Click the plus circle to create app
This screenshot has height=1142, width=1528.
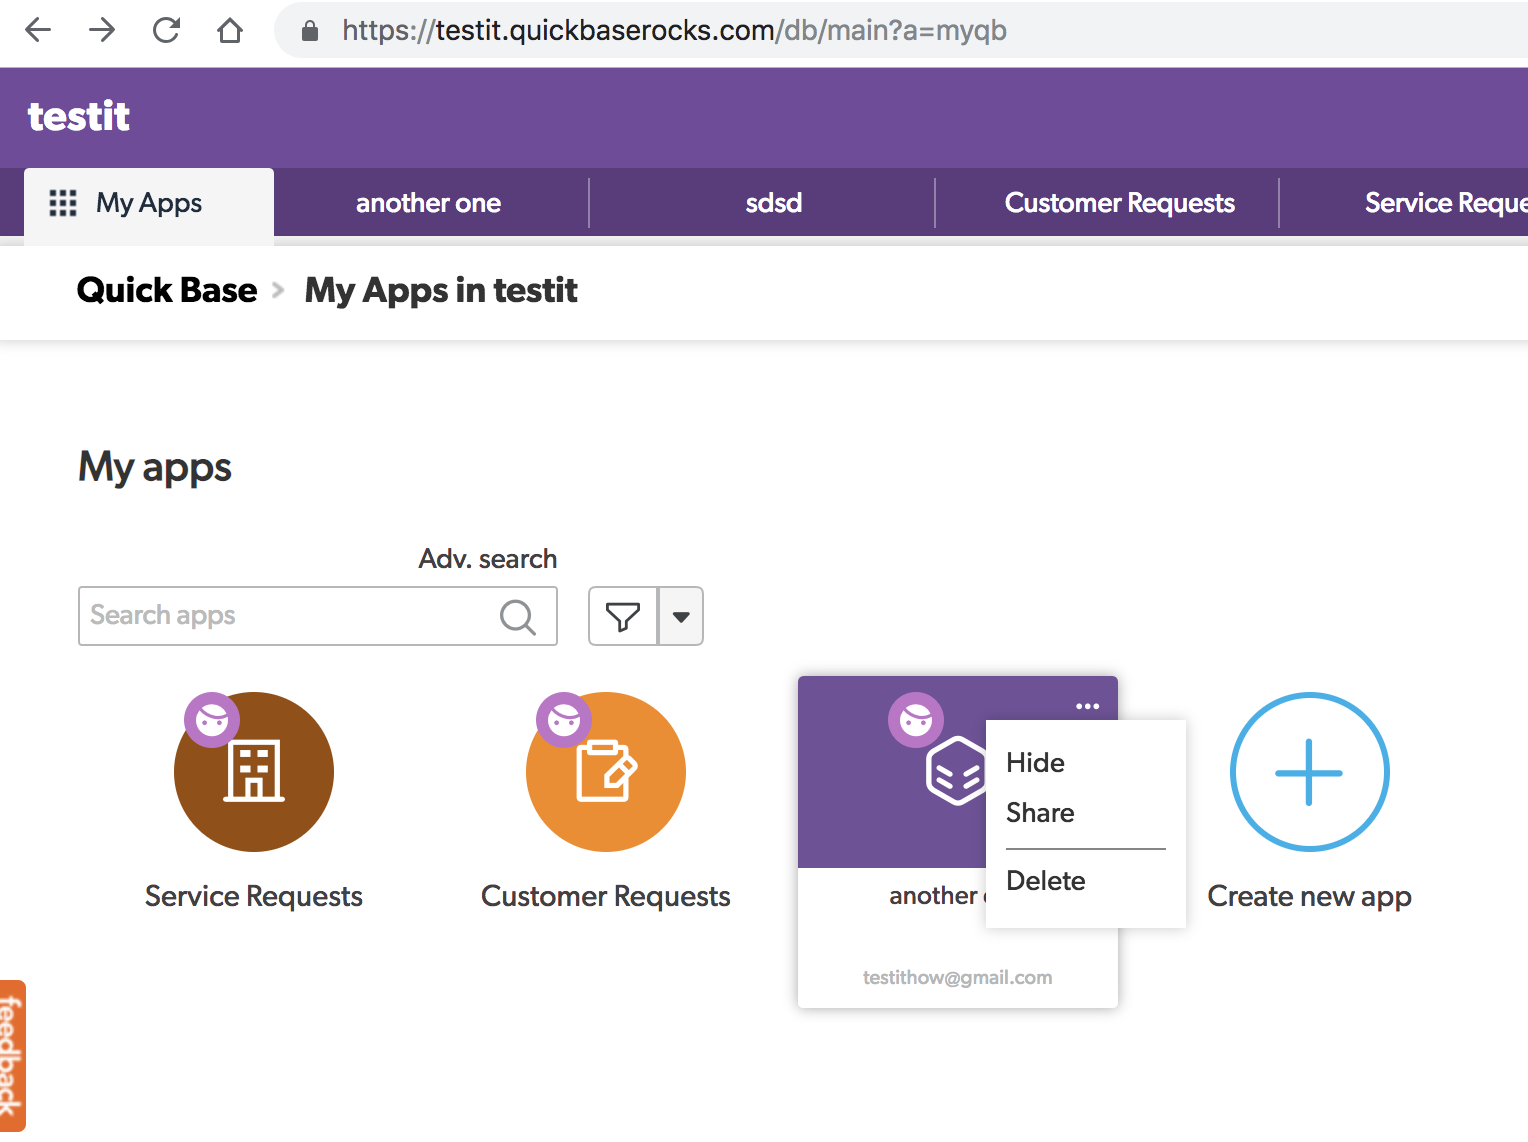pos(1310,772)
